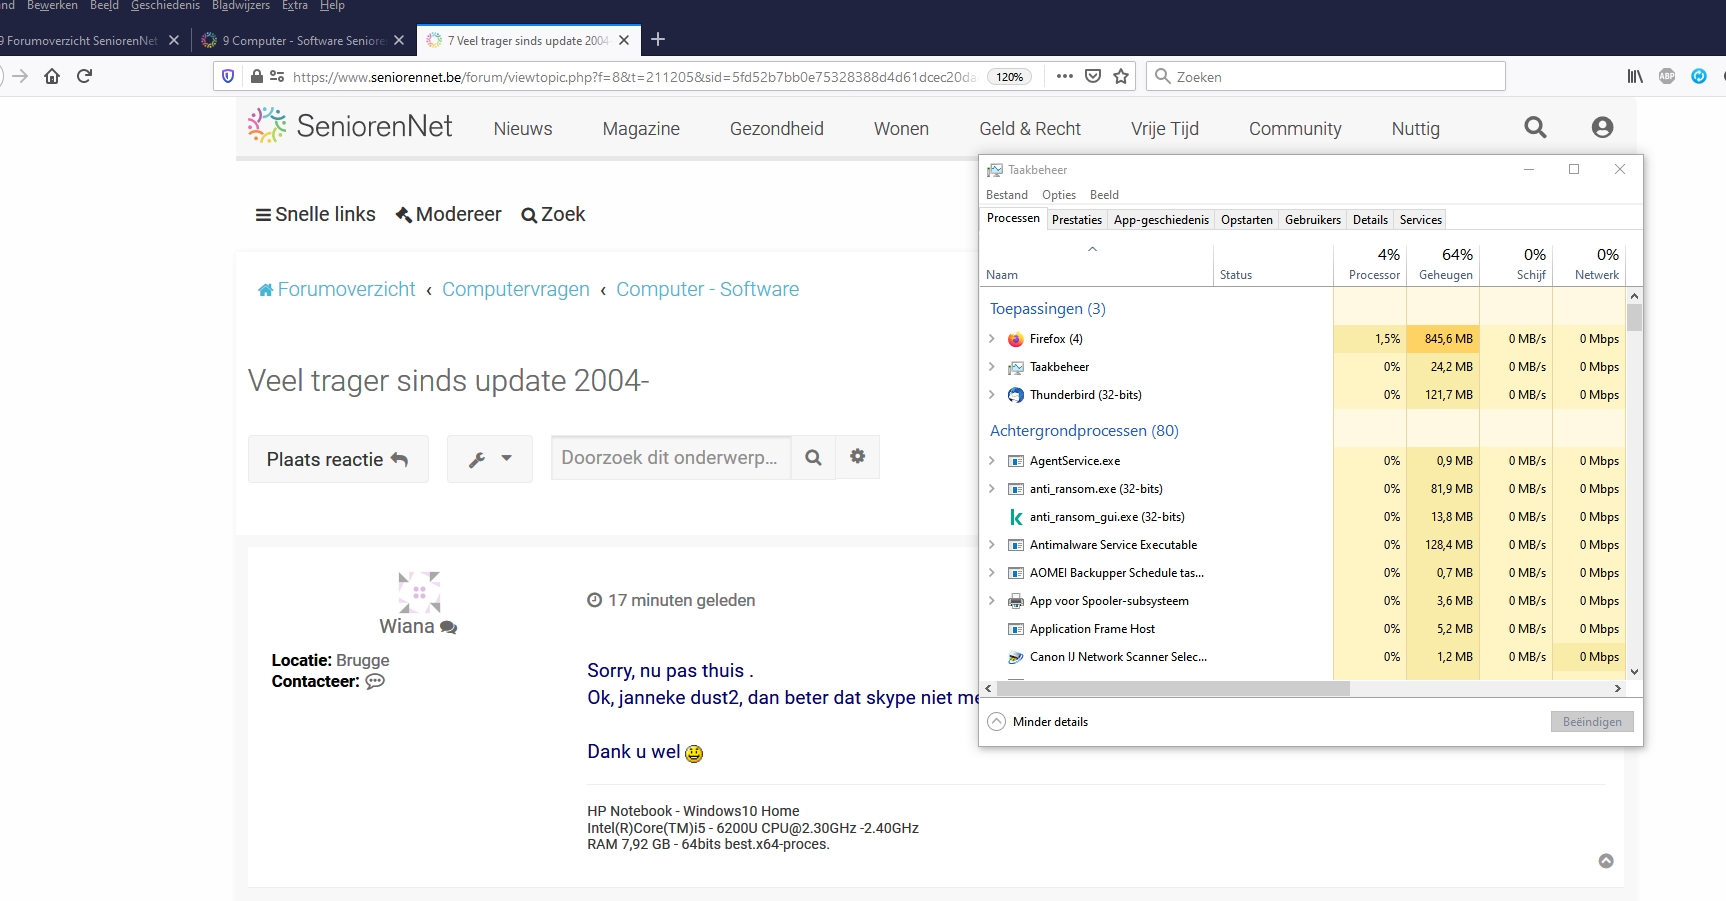1726x901 pixels.
Task: Expand the Thunderbird process entry
Action: pos(992,395)
